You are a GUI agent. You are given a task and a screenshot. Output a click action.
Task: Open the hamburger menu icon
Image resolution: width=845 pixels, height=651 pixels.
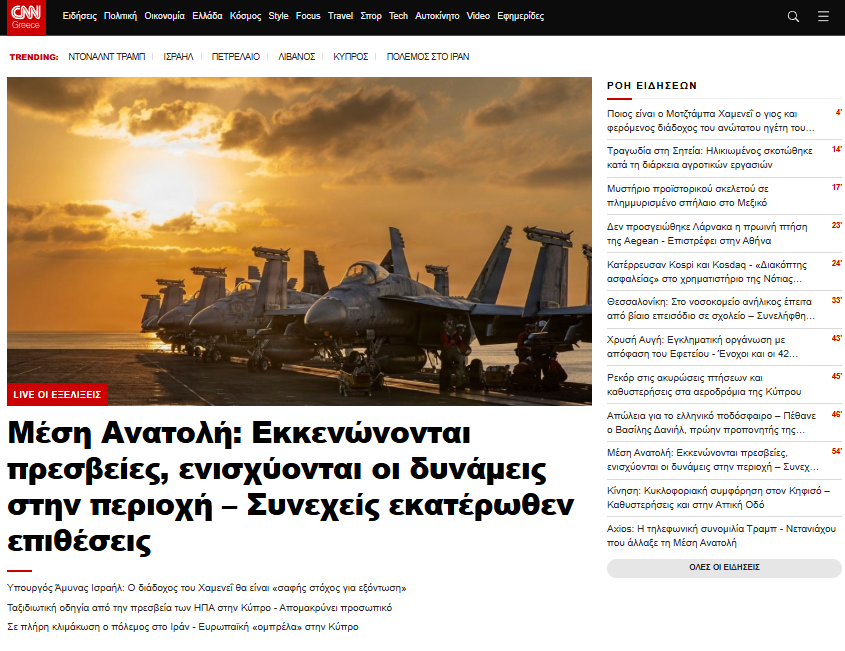(x=823, y=17)
